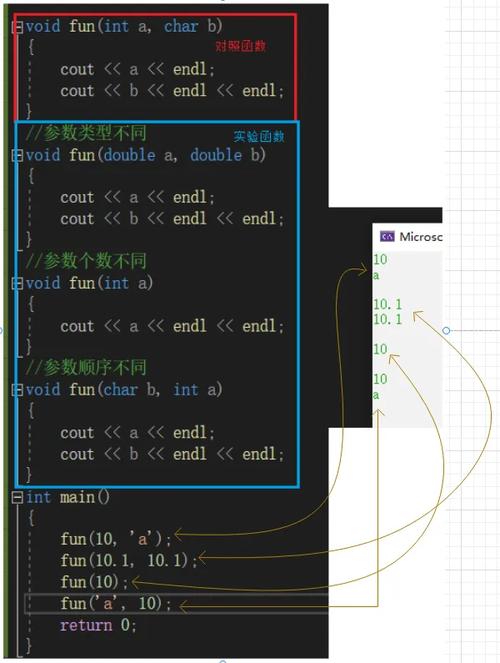Click cout << a << endl; inside fun(char b, int a)
This screenshot has height=663, width=500.
tap(137, 433)
